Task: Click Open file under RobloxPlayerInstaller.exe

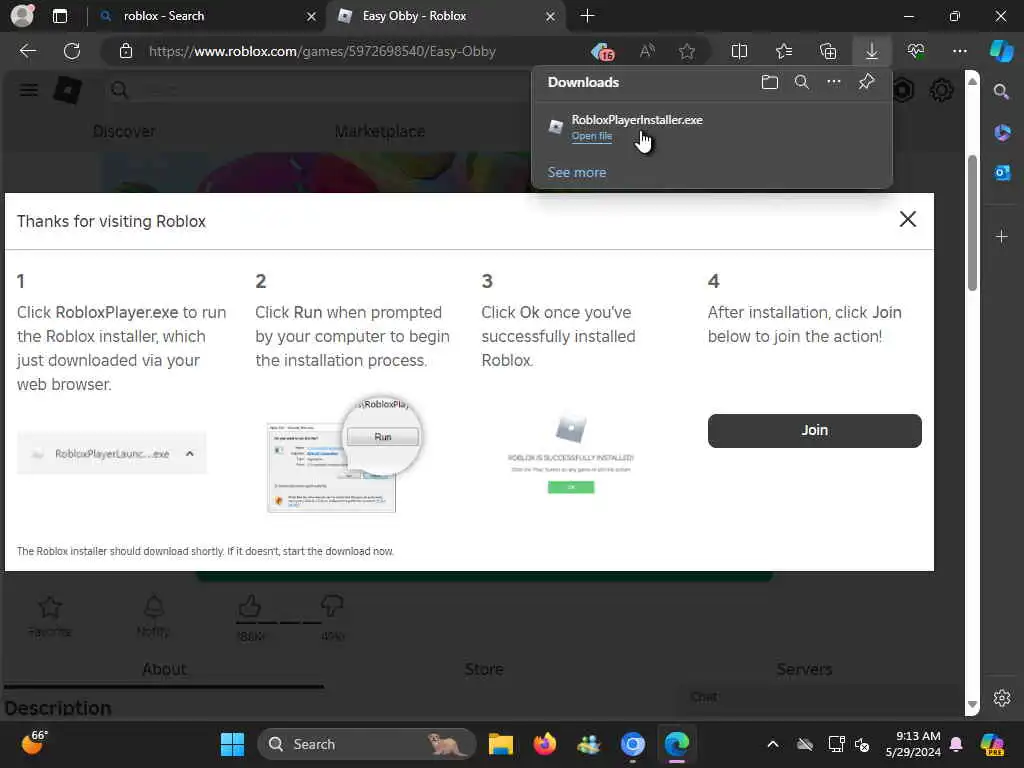Action: (x=592, y=136)
